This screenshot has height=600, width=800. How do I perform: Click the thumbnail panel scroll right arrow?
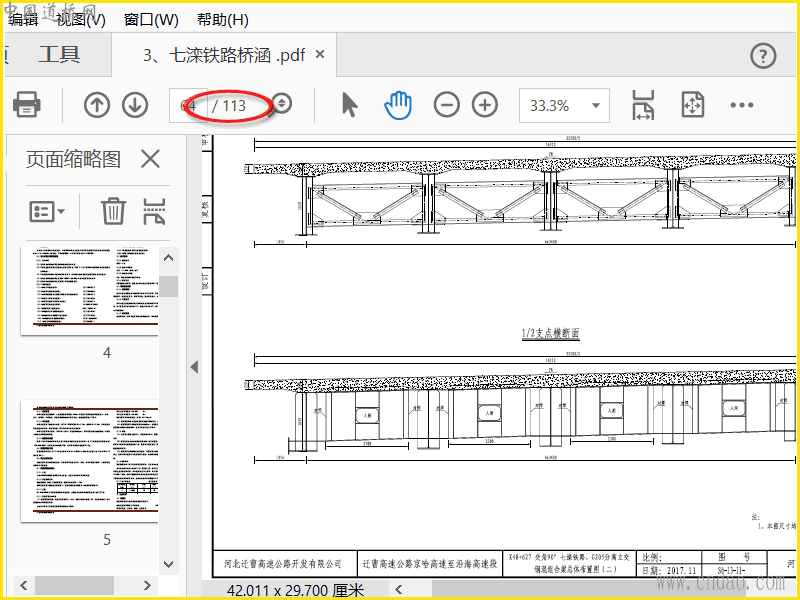click(x=147, y=585)
